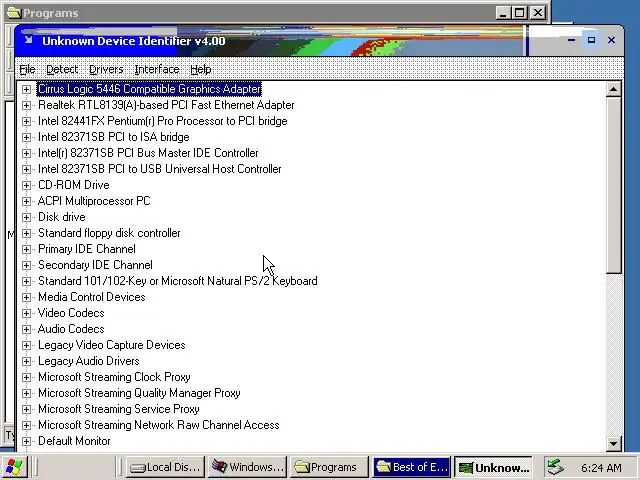640x480 pixels.
Task: Select Realtek RTL8139(A)-based PCI Fast Ethernet Adapter
Action: coord(166,105)
